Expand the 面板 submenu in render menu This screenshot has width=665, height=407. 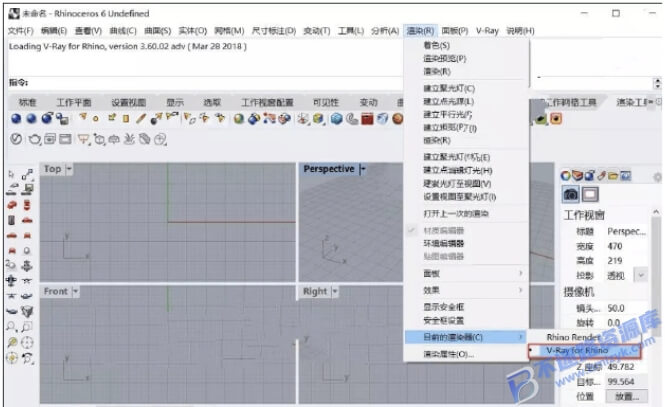[466, 274]
